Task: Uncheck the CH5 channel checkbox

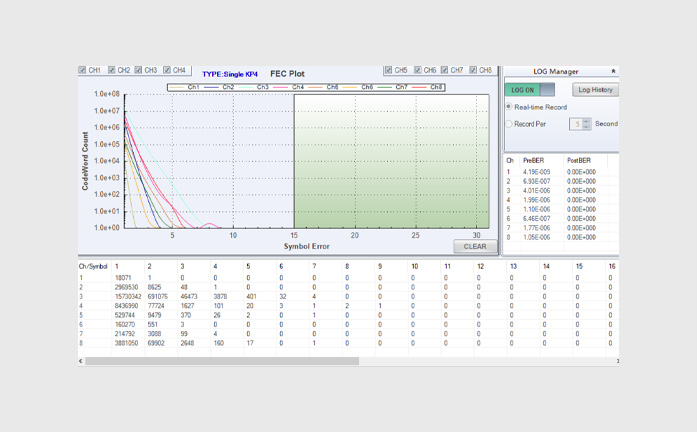Action: (x=389, y=70)
